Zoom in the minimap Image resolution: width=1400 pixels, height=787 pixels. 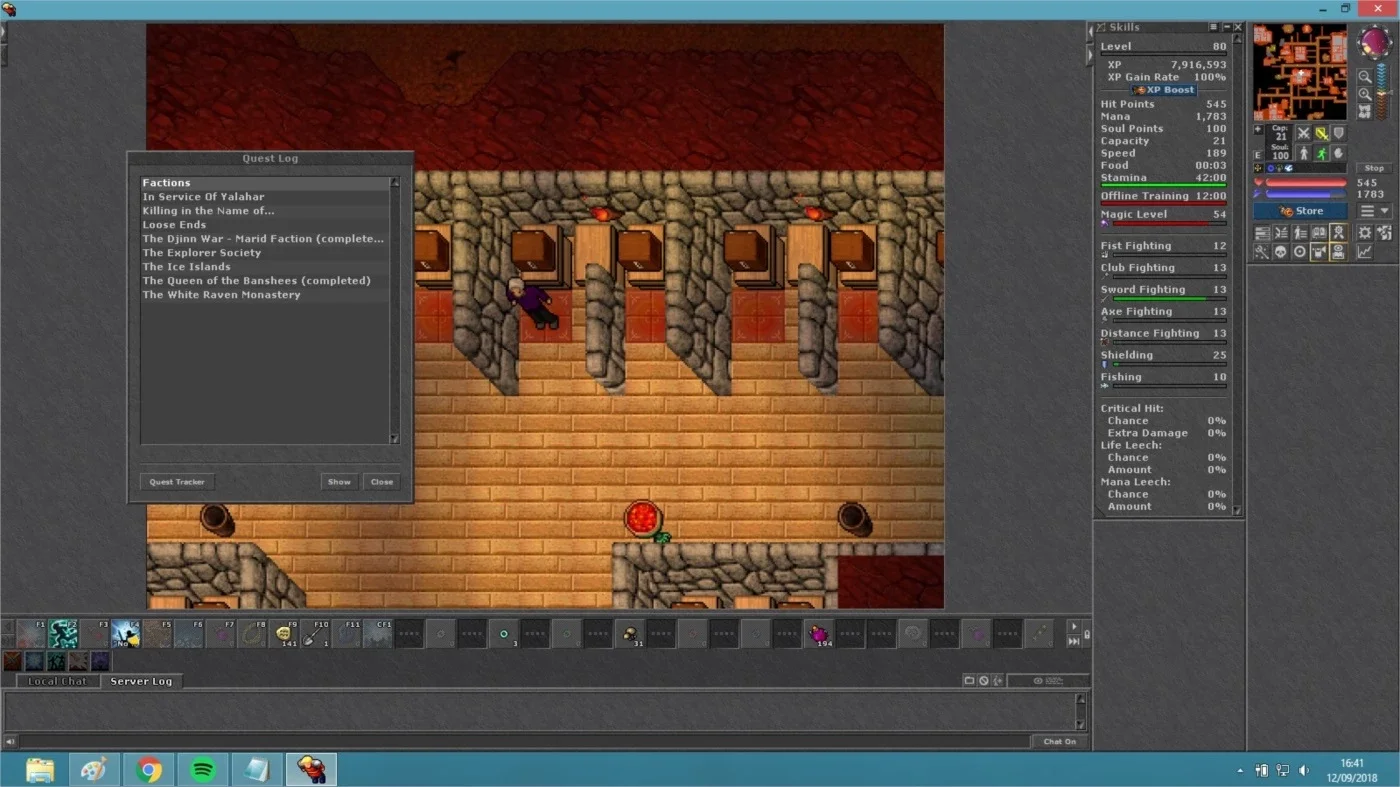[1364, 94]
